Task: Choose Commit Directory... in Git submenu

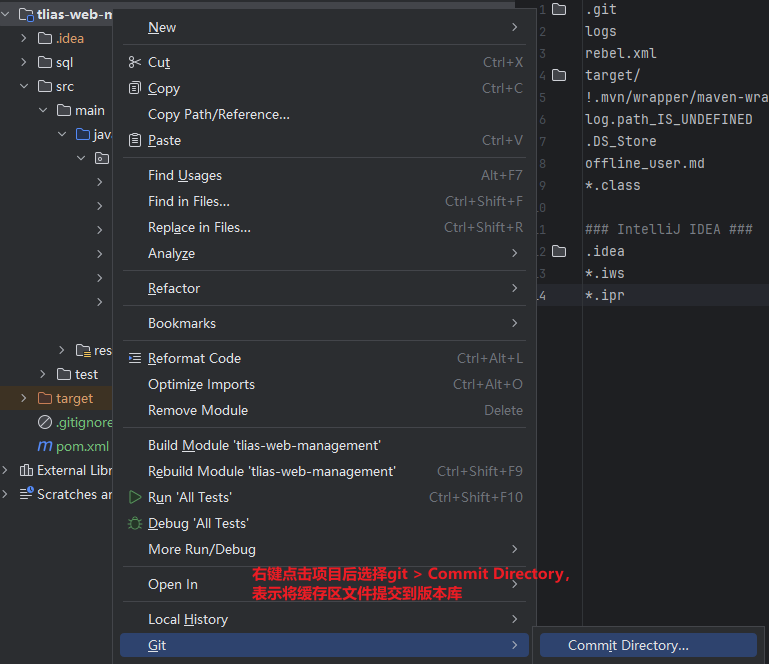Action: [648, 645]
